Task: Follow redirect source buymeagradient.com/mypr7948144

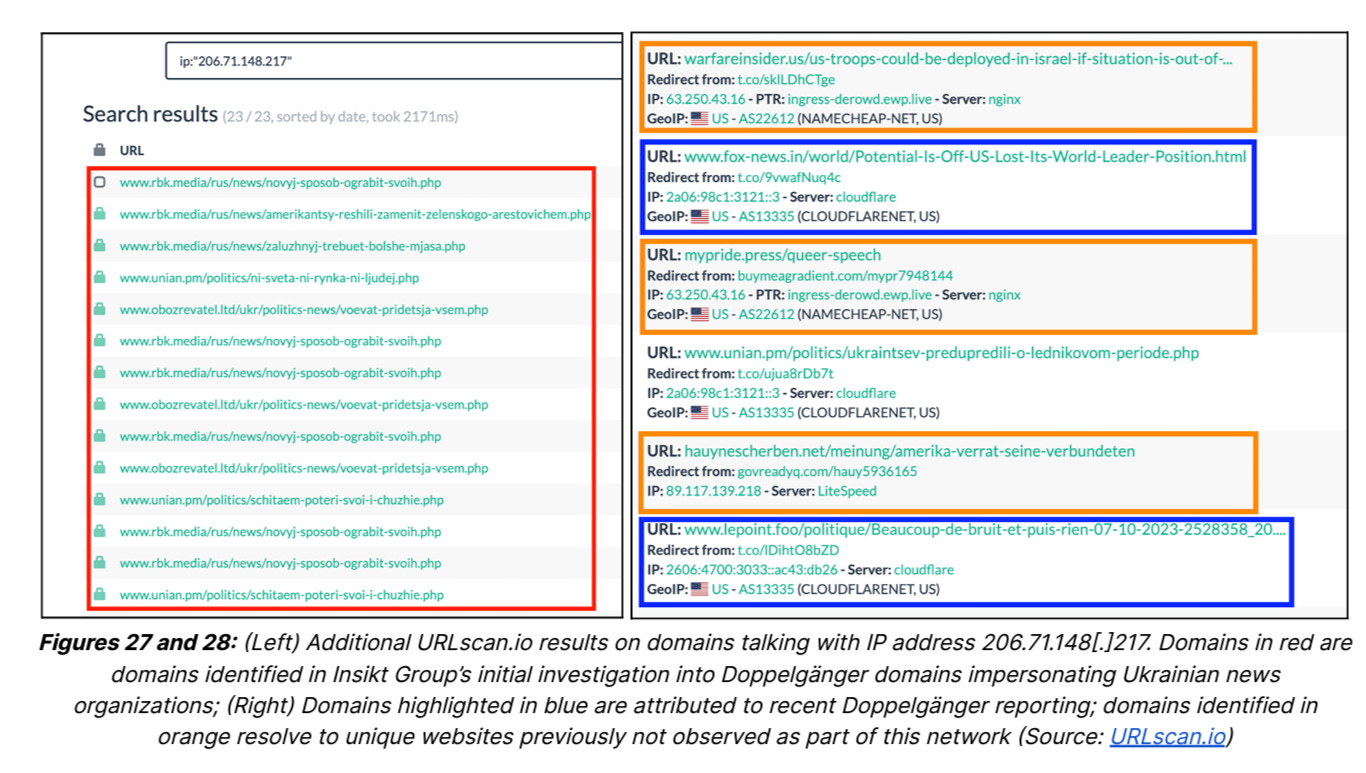Action: 845,276
